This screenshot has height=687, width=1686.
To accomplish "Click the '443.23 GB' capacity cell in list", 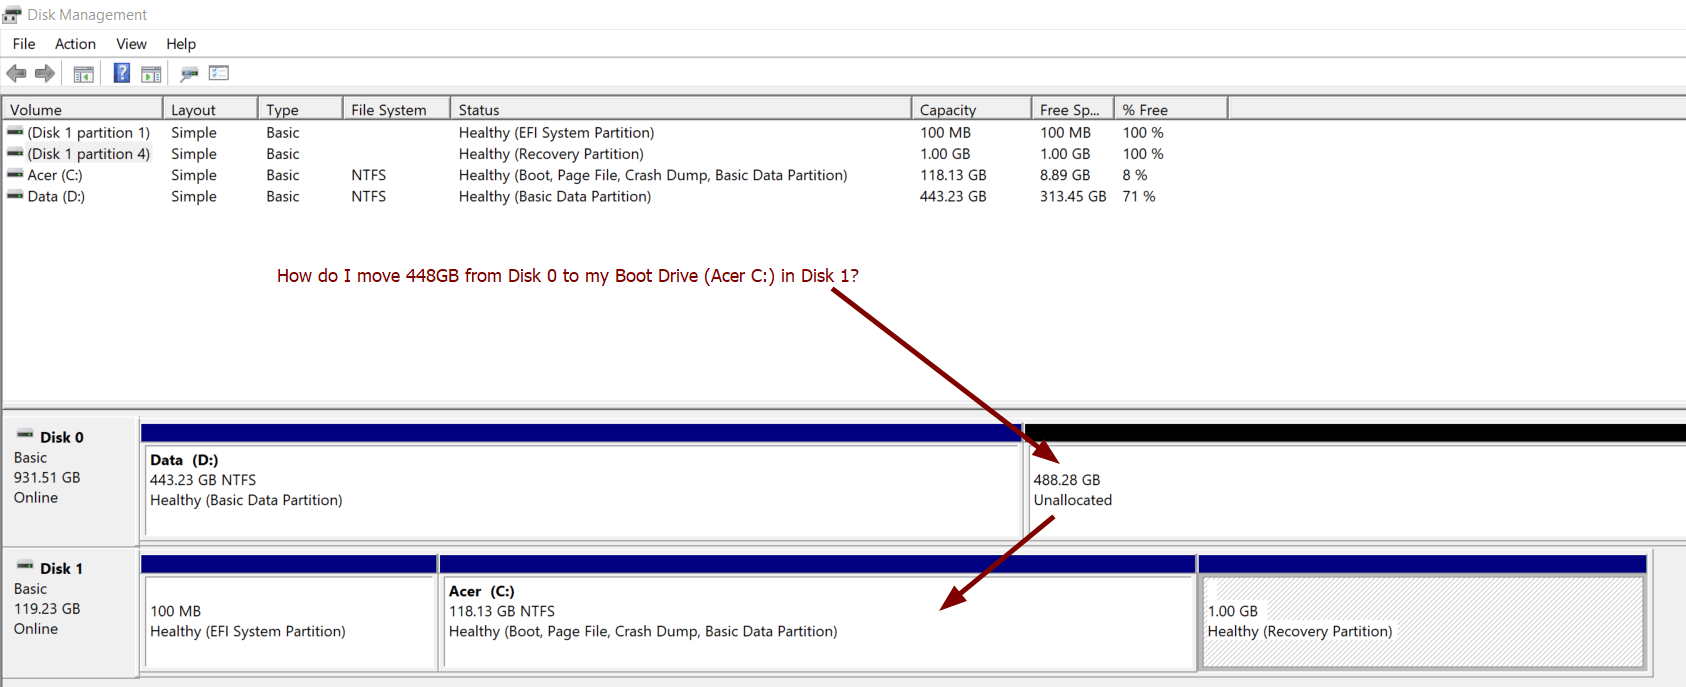I will tap(953, 196).
